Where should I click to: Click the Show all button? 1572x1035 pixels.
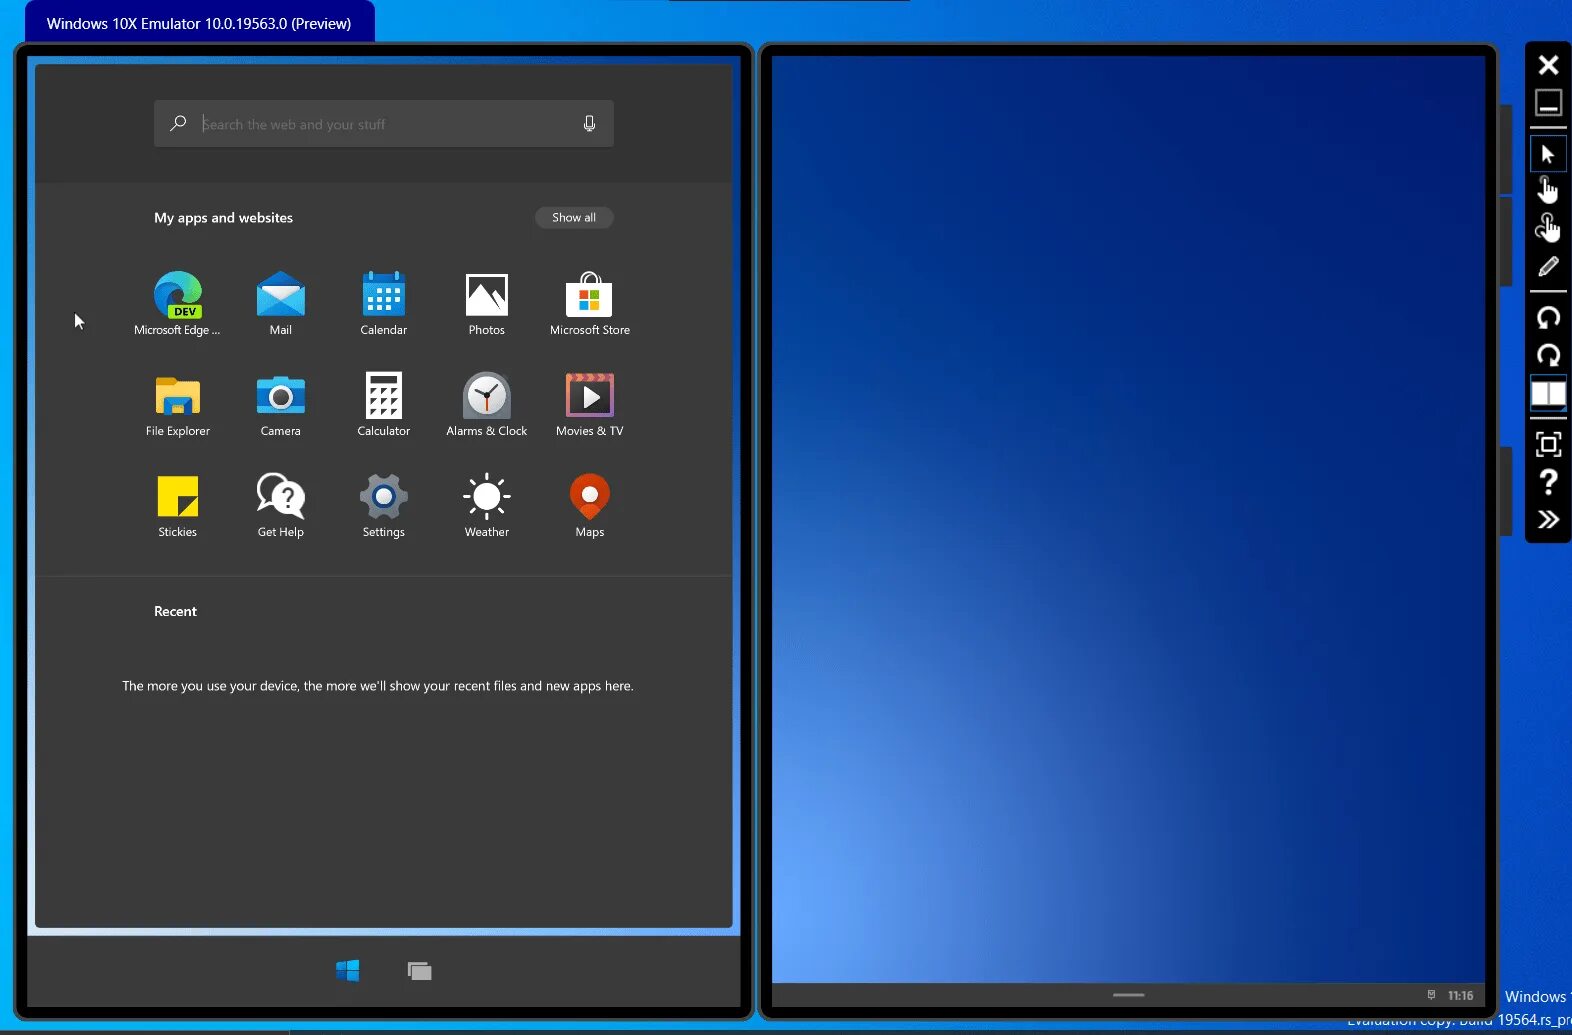click(574, 217)
